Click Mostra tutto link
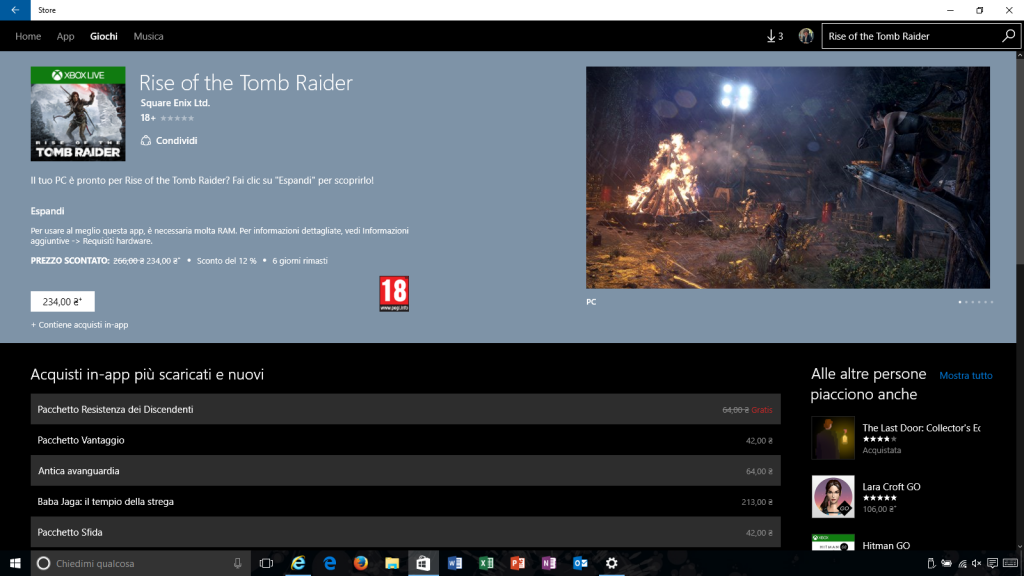1024x576 pixels. coord(966,376)
